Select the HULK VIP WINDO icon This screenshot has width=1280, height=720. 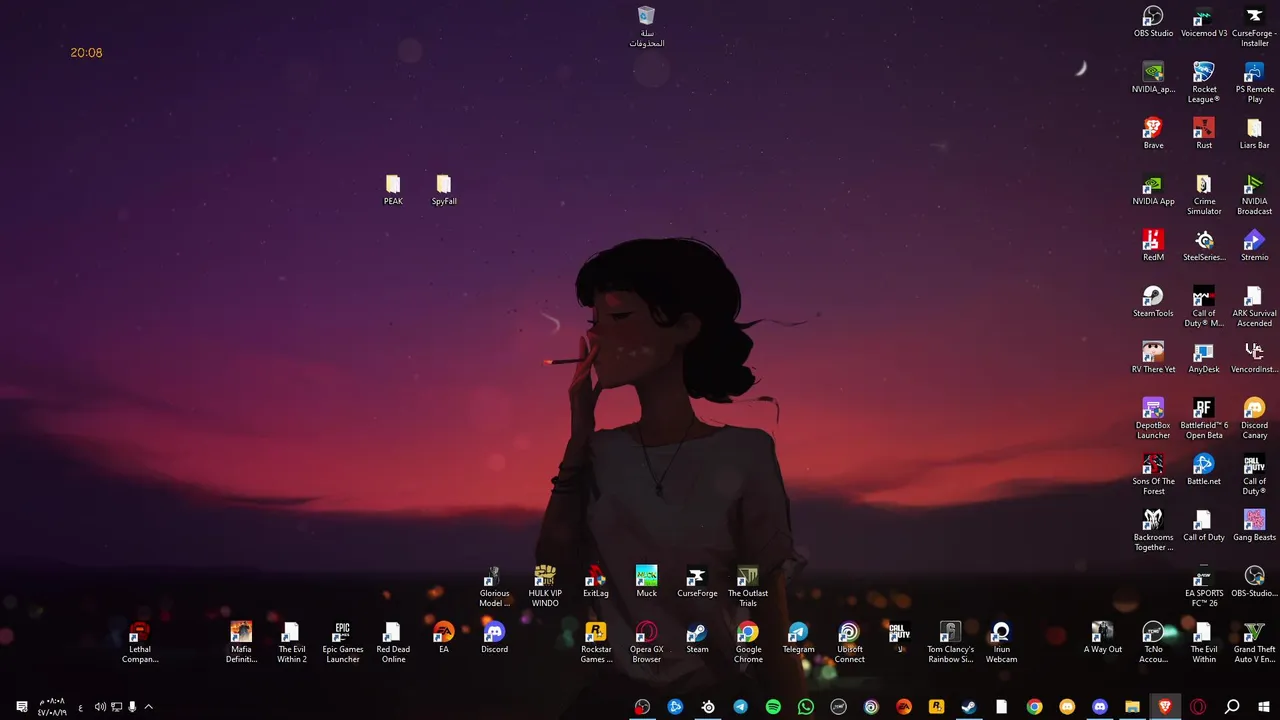545,587
